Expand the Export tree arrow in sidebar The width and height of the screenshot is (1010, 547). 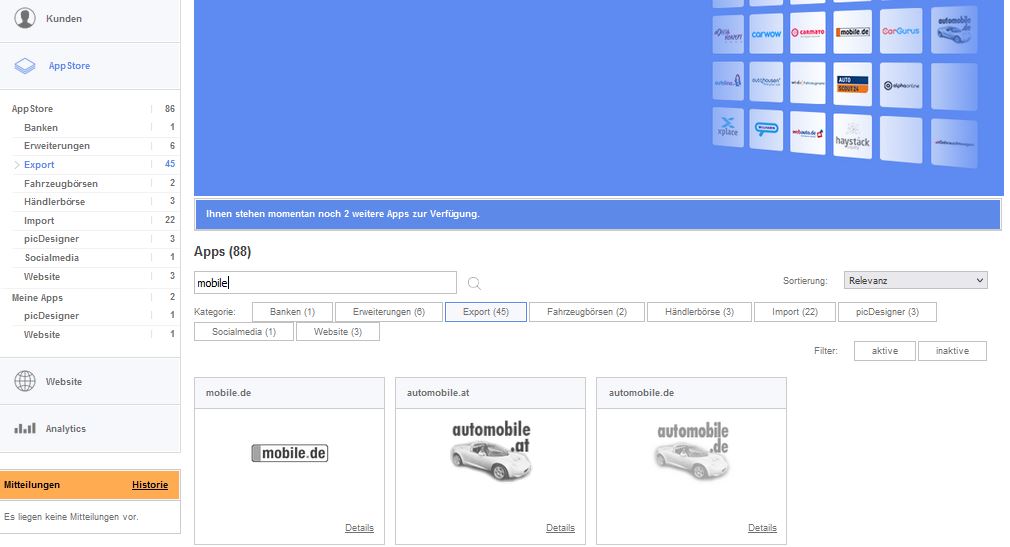[x=17, y=165]
